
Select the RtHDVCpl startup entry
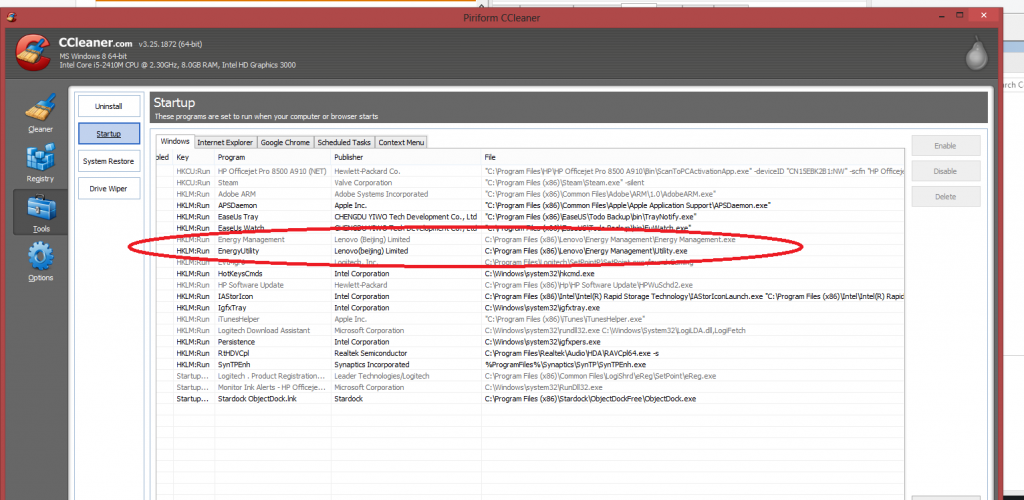[x=530, y=353]
